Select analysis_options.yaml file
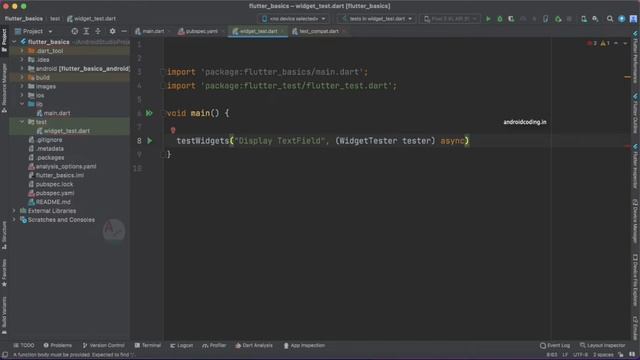 click(x=62, y=167)
